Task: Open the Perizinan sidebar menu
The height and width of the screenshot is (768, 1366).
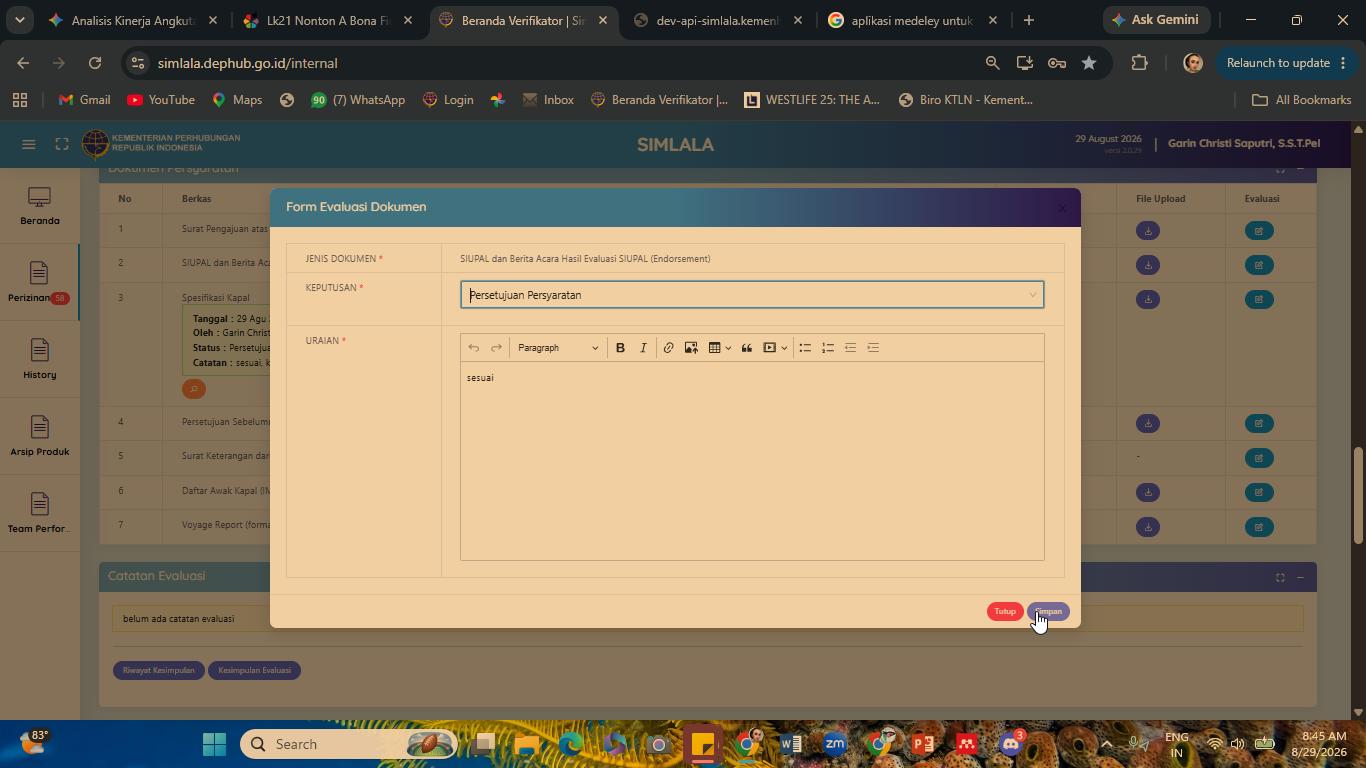Action: pos(39,283)
